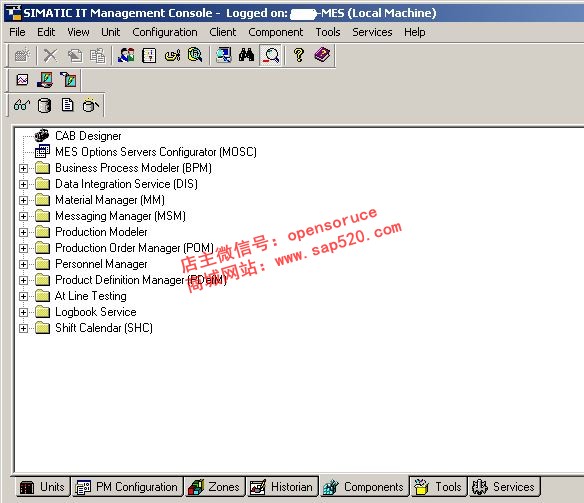Expand the Material Manager node
This screenshot has height=503, width=584.
(x=23, y=200)
